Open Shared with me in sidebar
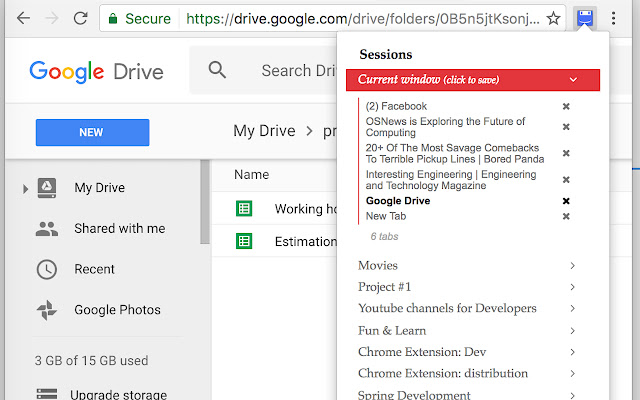The height and width of the screenshot is (400, 640). coord(119,228)
